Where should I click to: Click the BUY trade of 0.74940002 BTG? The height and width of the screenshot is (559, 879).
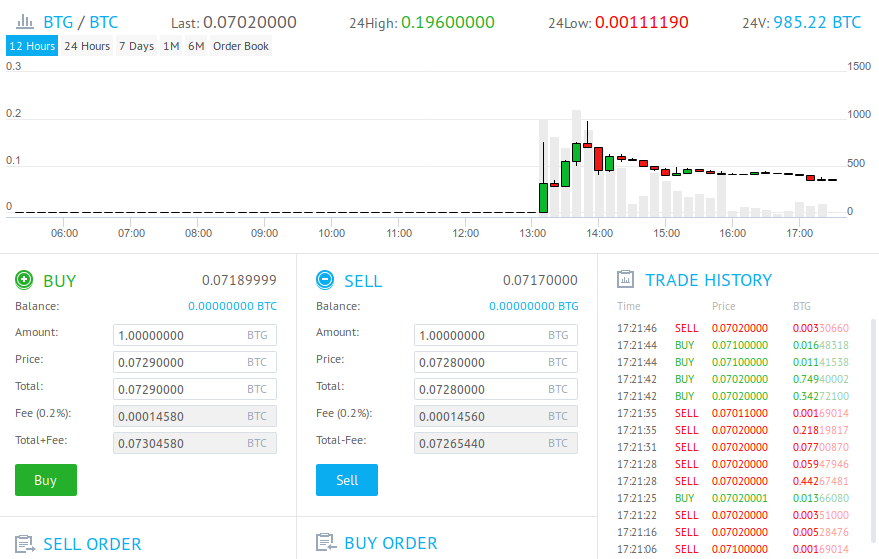point(733,379)
